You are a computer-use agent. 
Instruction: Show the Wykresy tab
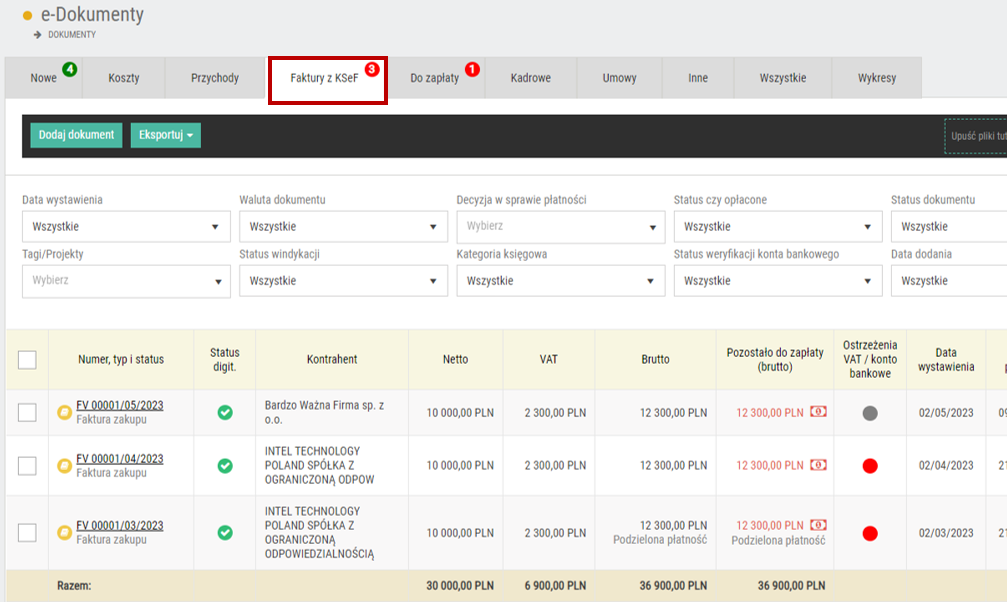coord(877,78)
